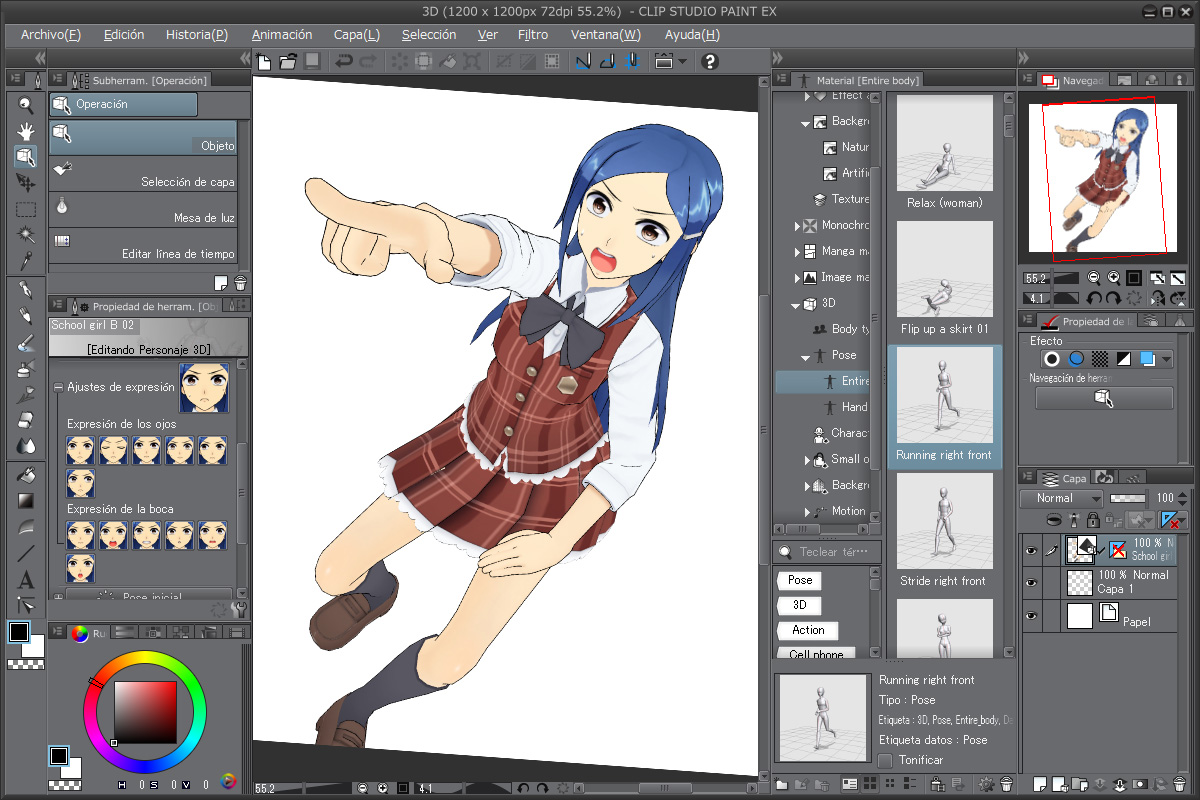
Task: Expand the Motion tree folder
Action: pyautogui.click(x=808, y=511)
